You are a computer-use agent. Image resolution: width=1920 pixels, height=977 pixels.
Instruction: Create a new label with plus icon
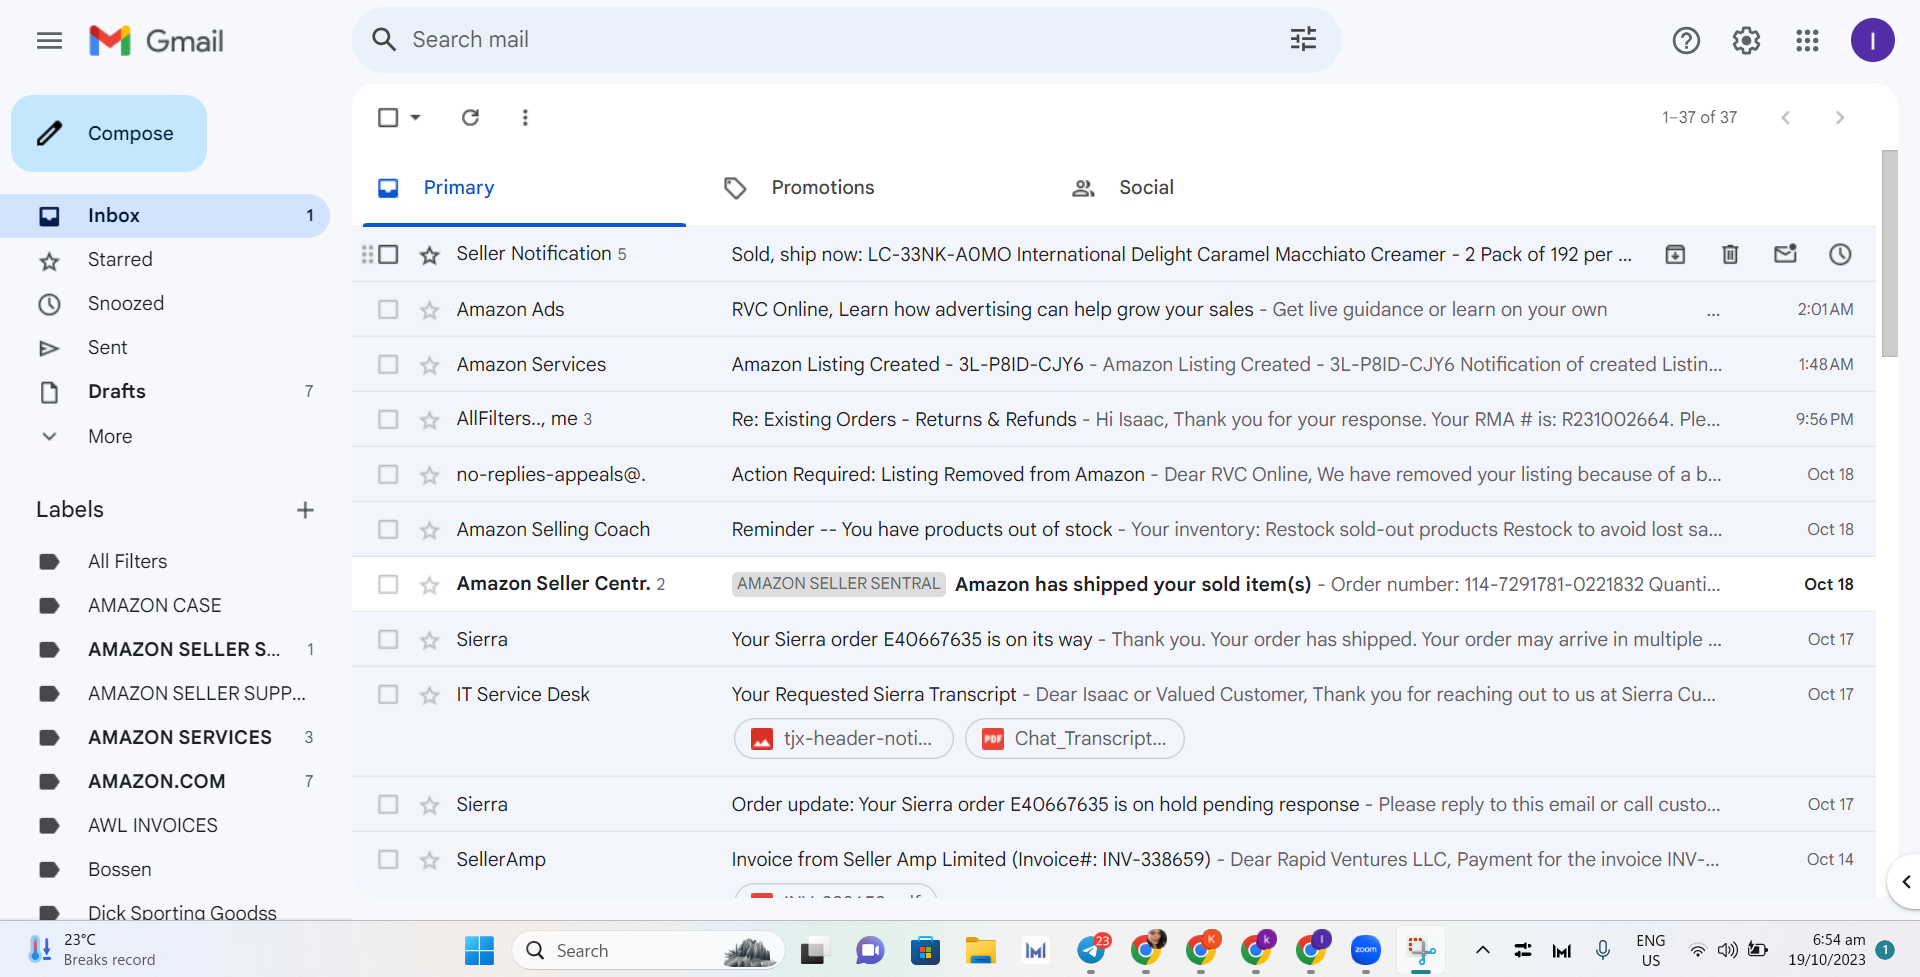[x=305, y=510]
